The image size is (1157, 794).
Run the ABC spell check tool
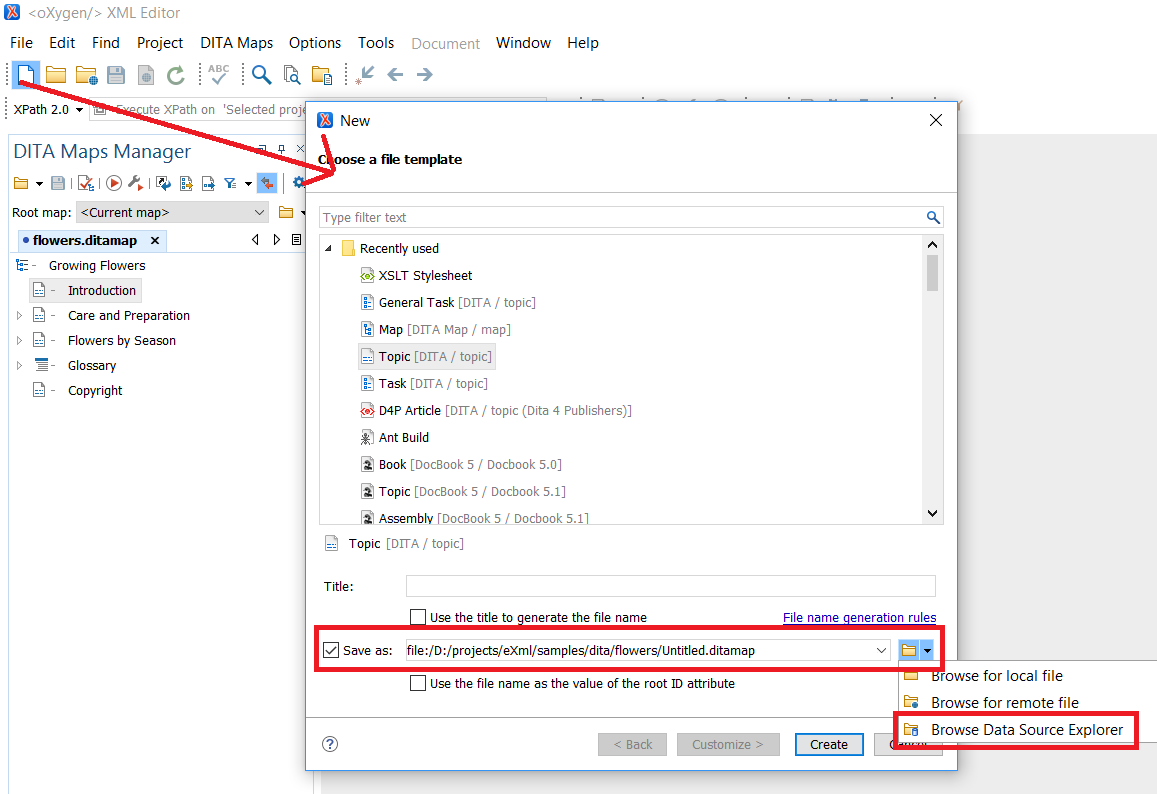(218, 74)
